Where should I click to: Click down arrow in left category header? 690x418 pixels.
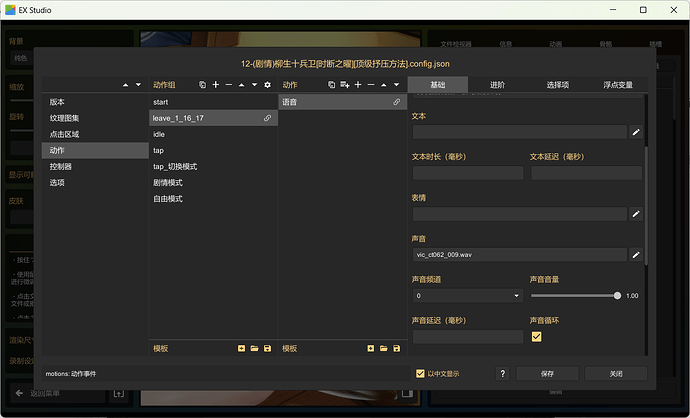click(138, 84)
